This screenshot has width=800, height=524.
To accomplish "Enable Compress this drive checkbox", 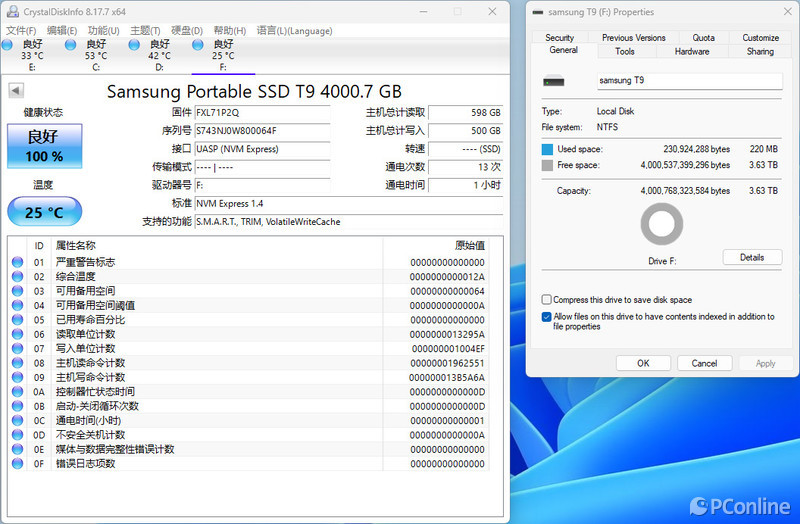I will 546,300.
